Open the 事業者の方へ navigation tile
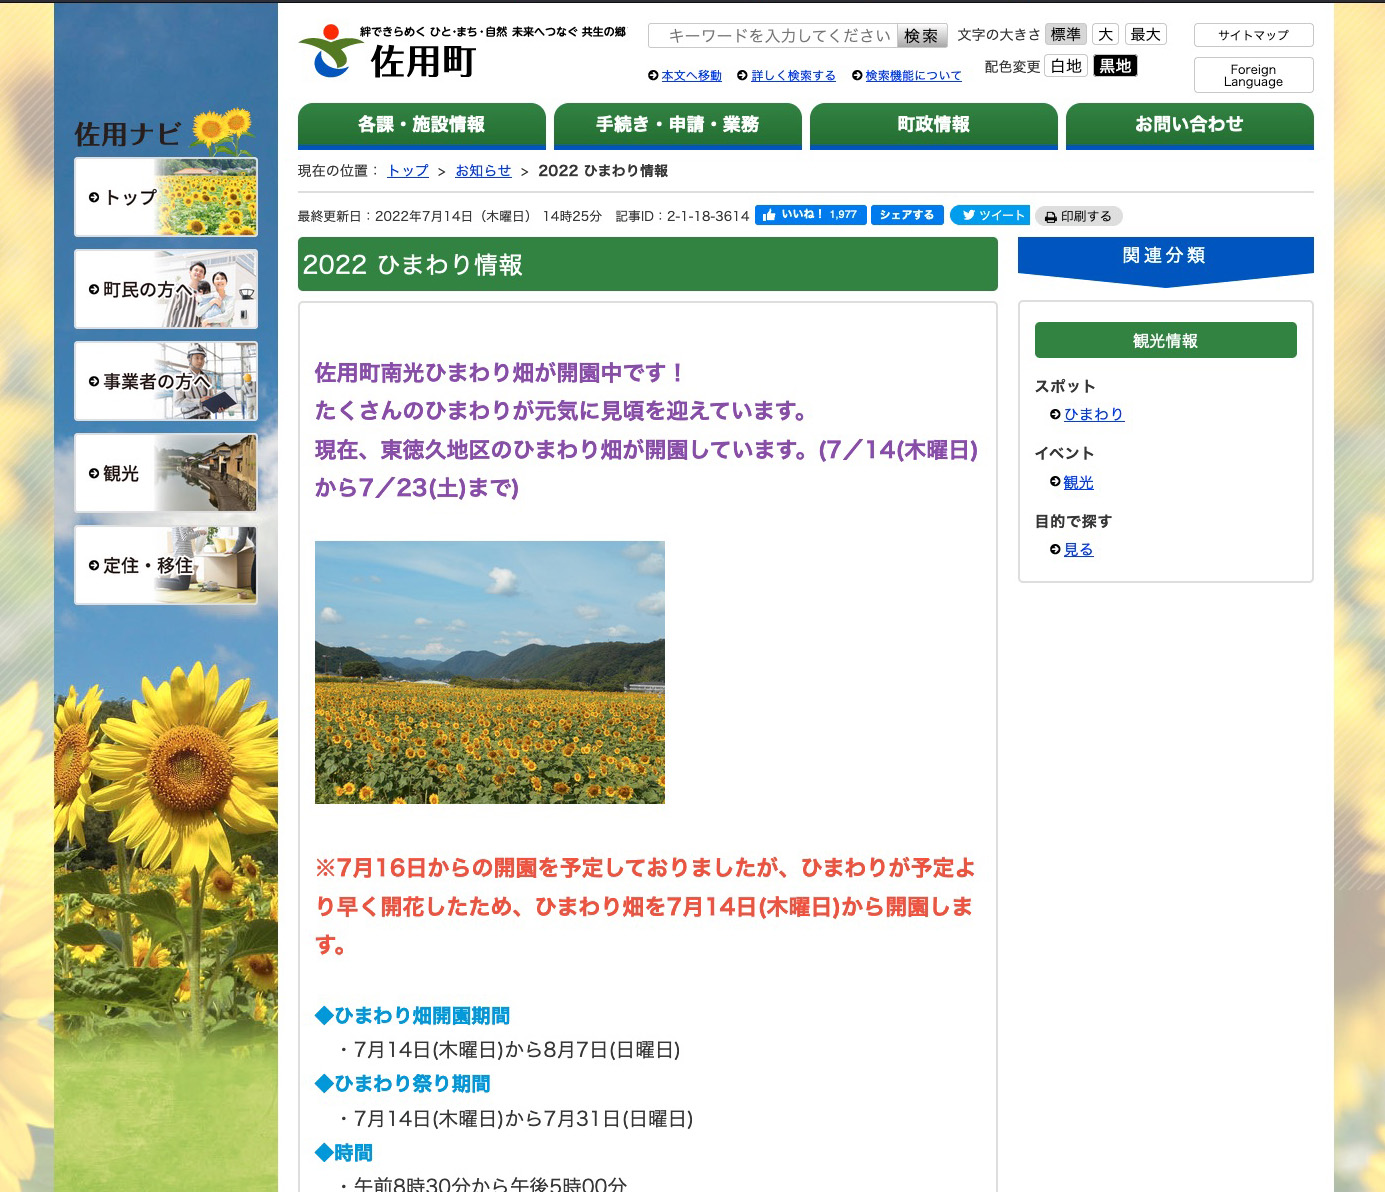Screen dimensions: 1385x1192 click(166, 381)
